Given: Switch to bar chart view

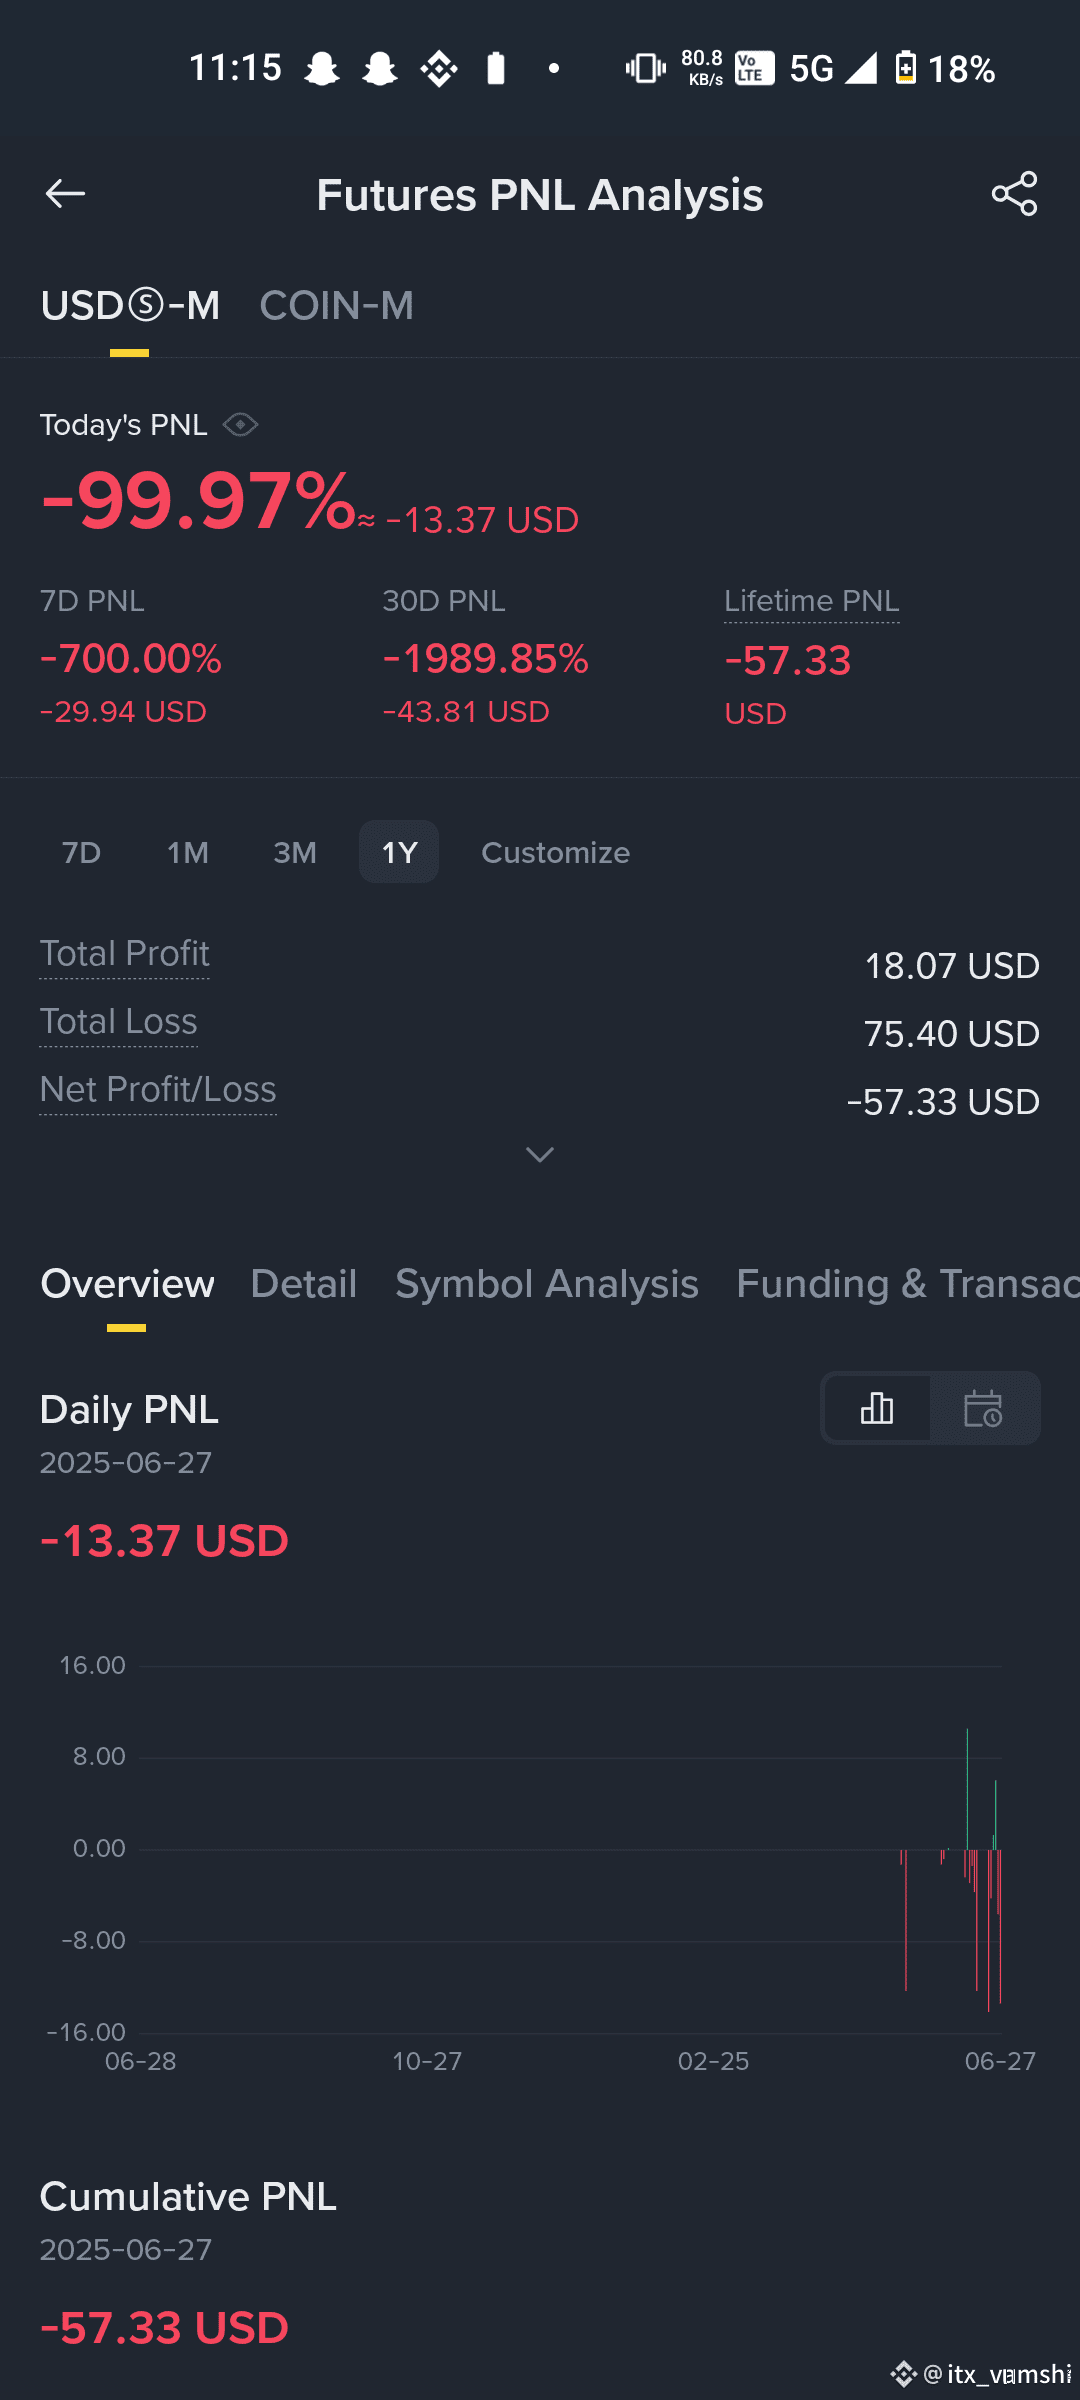Looking at the screenshot, I should pos(877,1408).
